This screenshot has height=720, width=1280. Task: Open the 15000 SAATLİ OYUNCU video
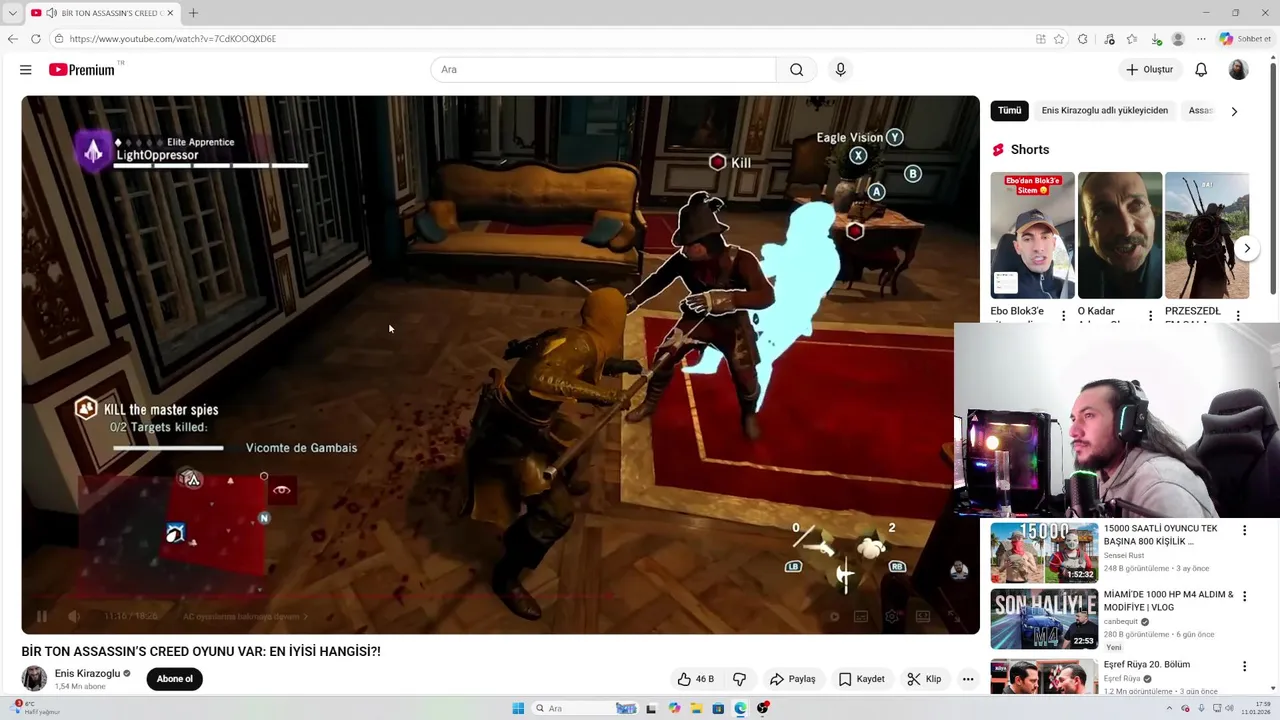(x=1044, y=552)
